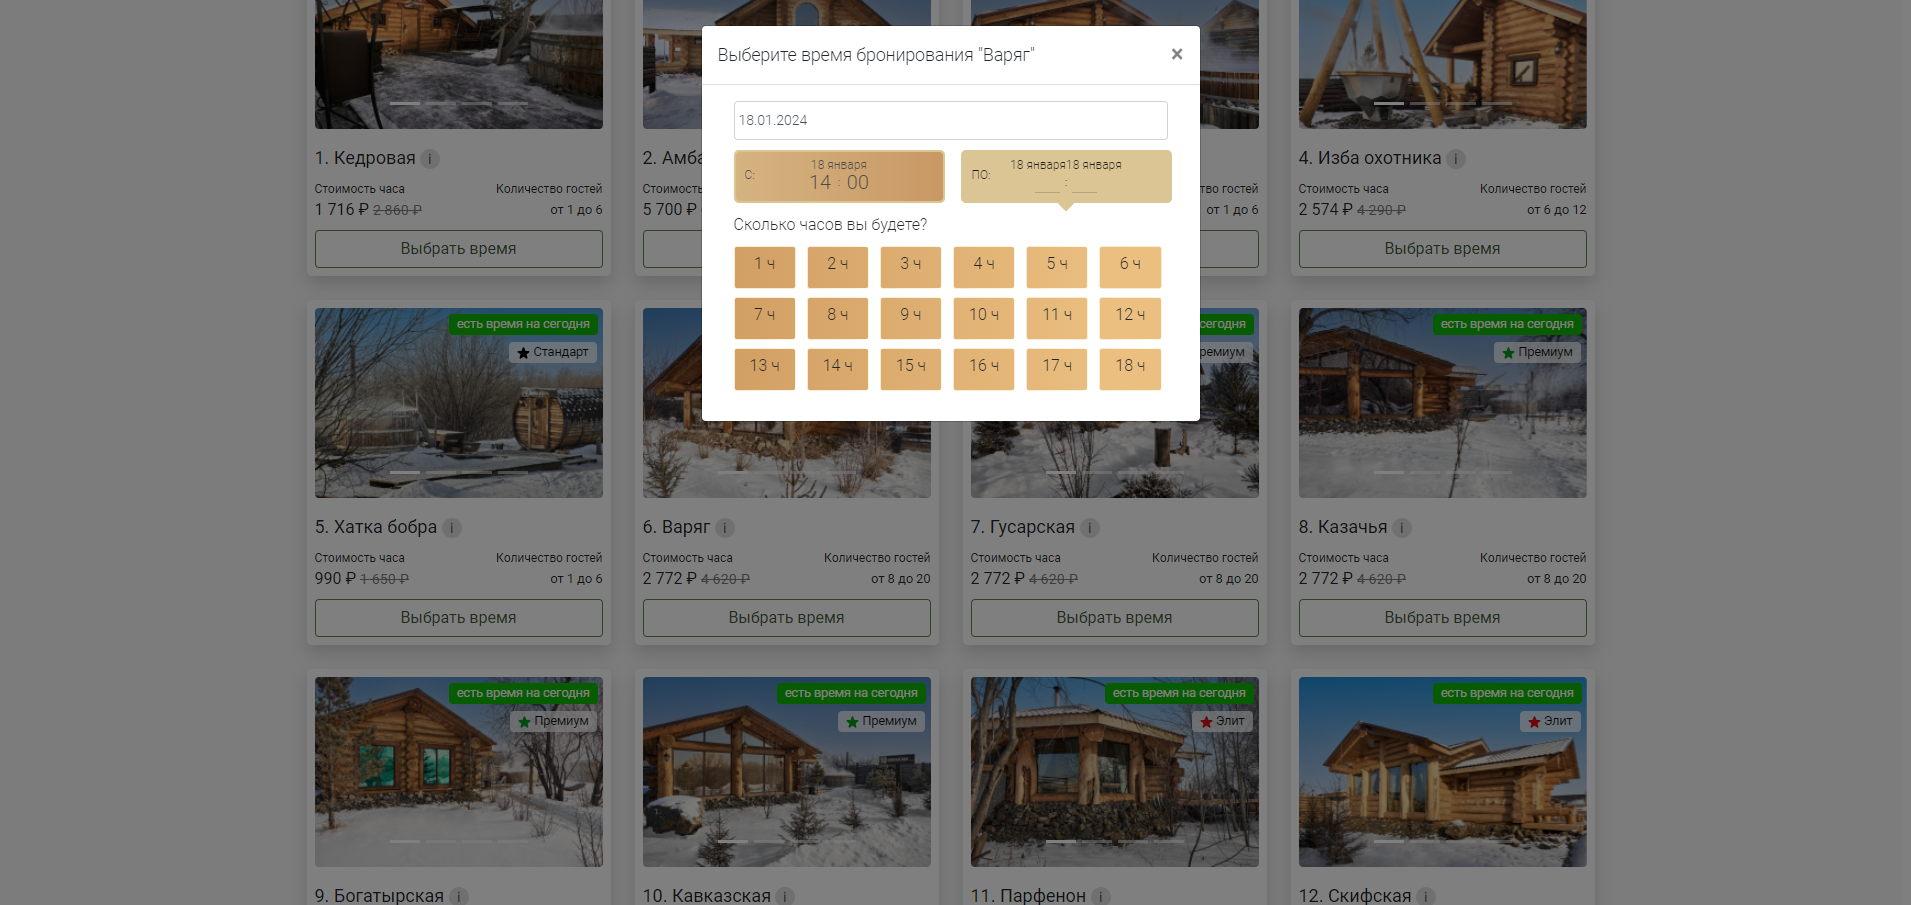The width and height of the screenshot is (1911, 905).
Task: Open info icon next to Хатка бобра
Action: (x=452, y=528)
